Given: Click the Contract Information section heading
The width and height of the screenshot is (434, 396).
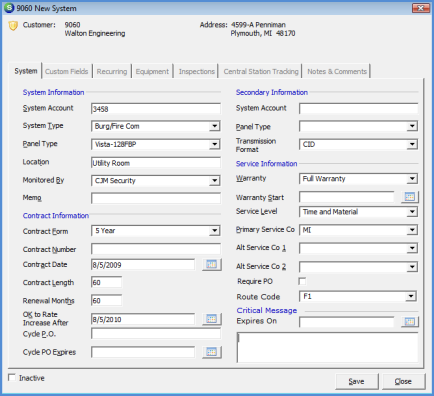Looking at the screenshot, I should click(56, 216).
